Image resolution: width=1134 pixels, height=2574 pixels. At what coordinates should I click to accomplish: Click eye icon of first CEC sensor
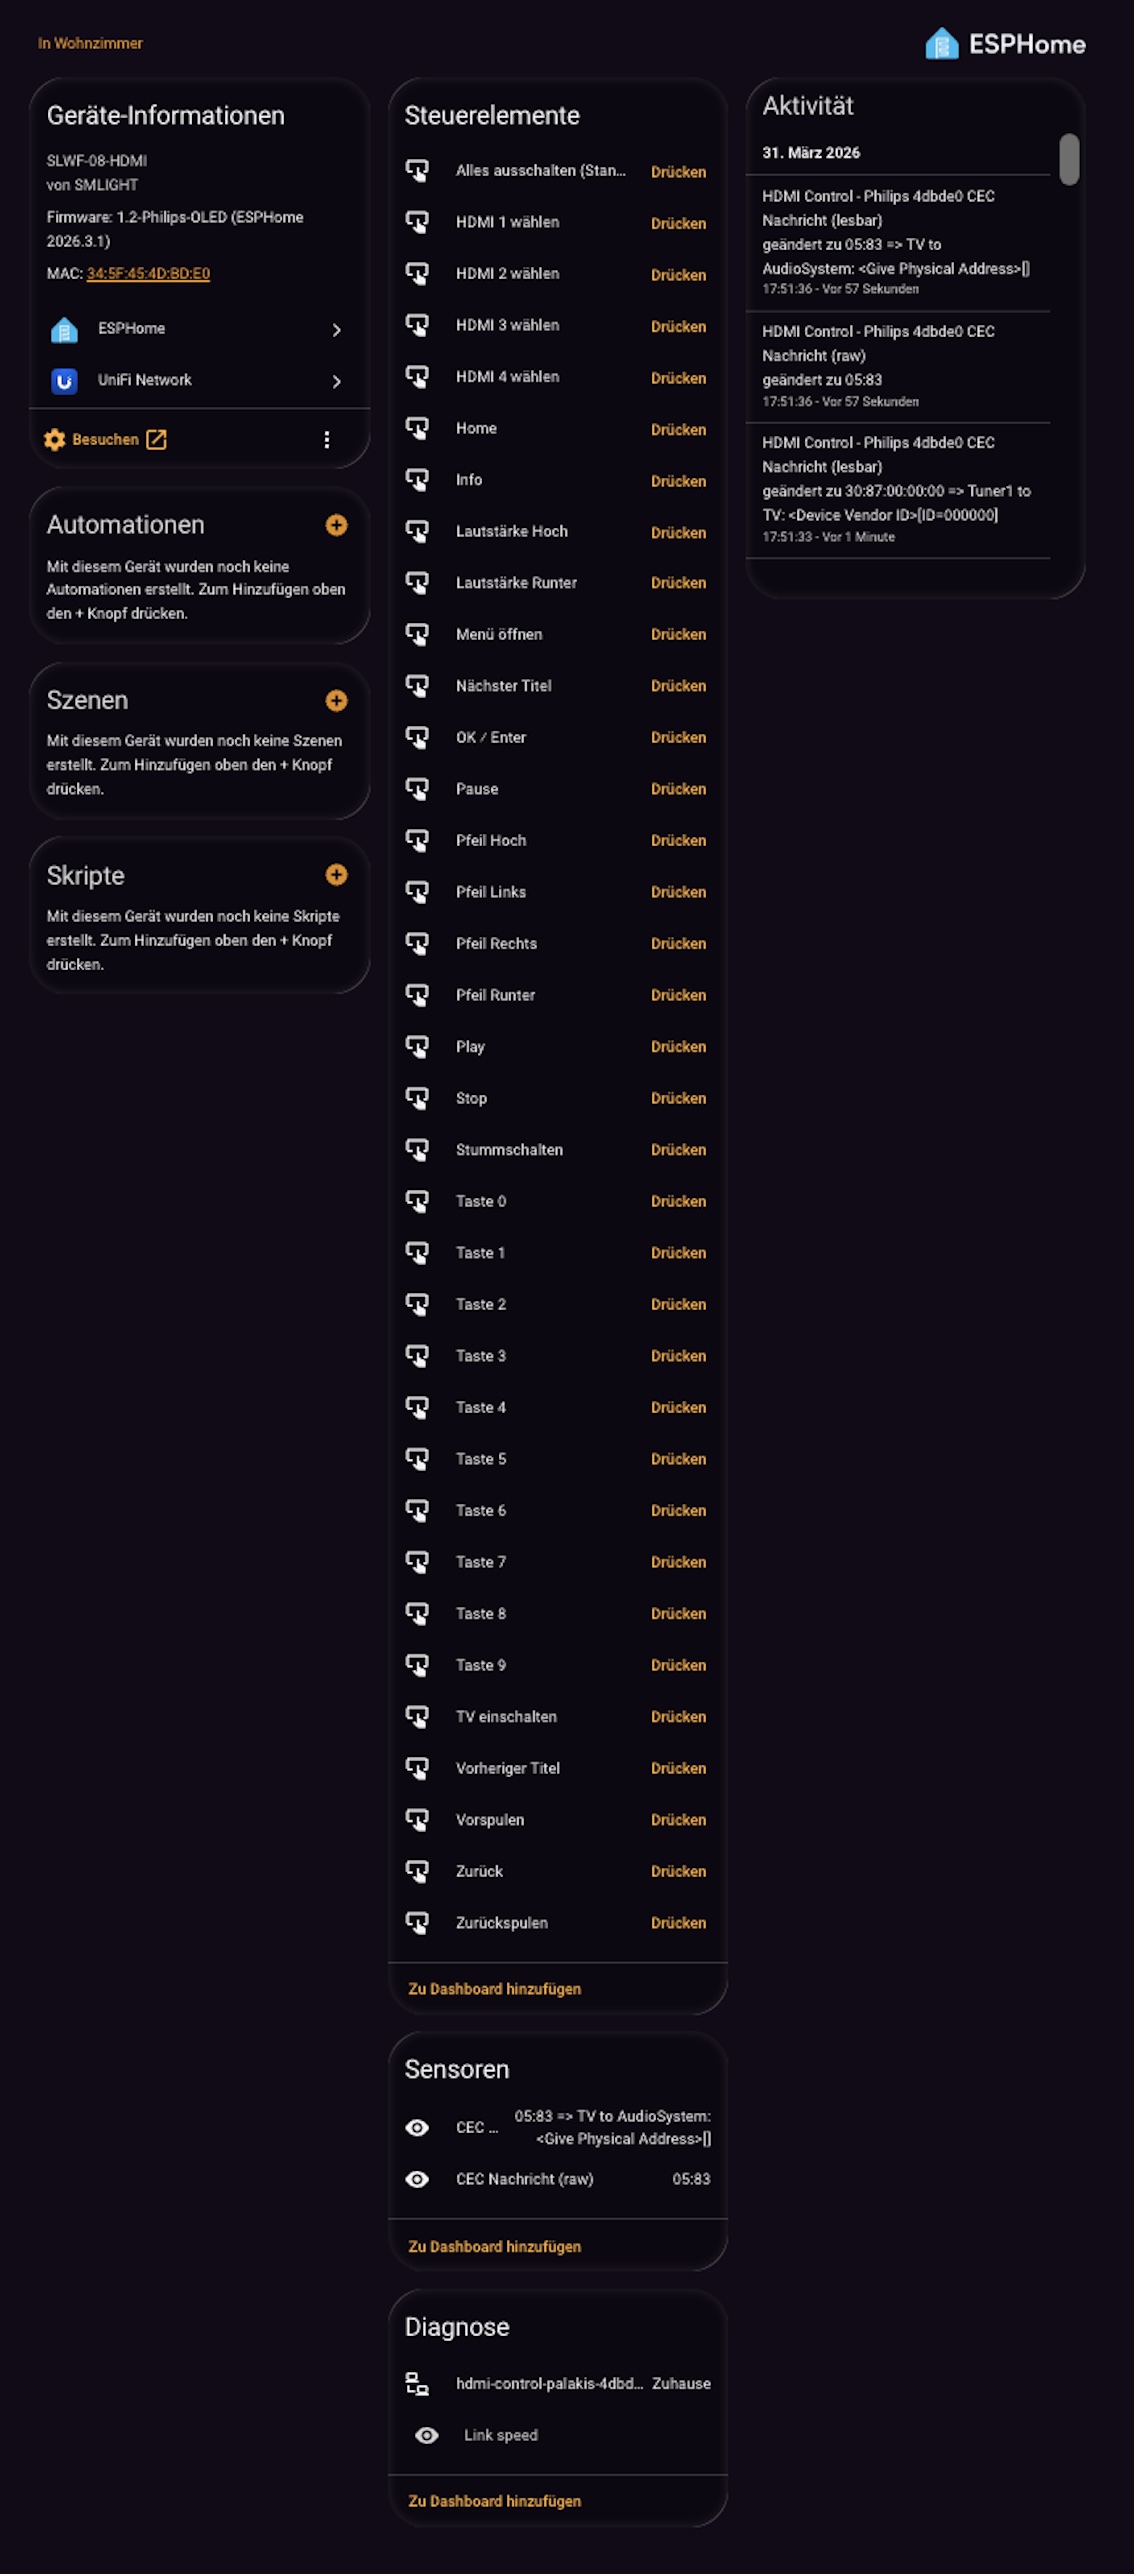point(417,2127)
